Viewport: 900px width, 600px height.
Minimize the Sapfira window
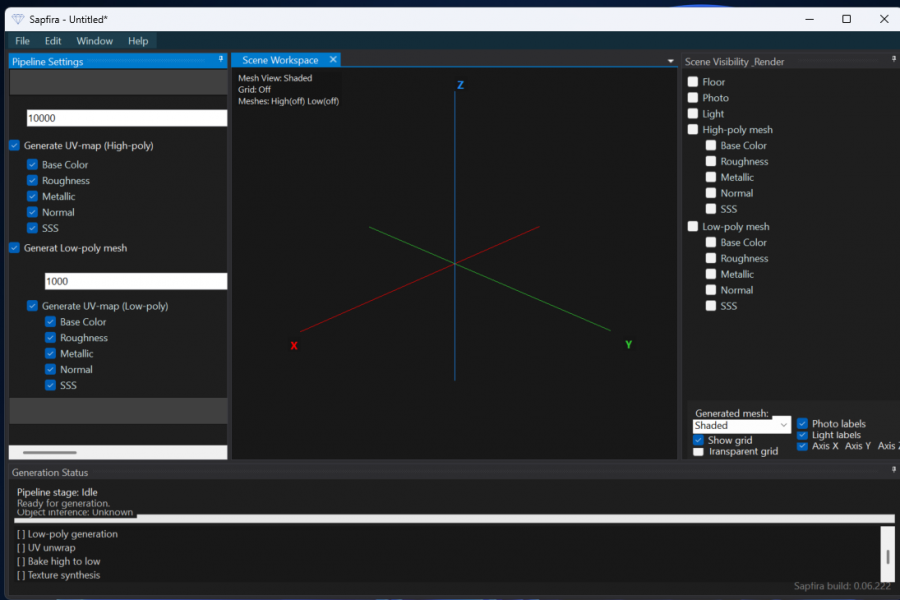coord(809,19)
